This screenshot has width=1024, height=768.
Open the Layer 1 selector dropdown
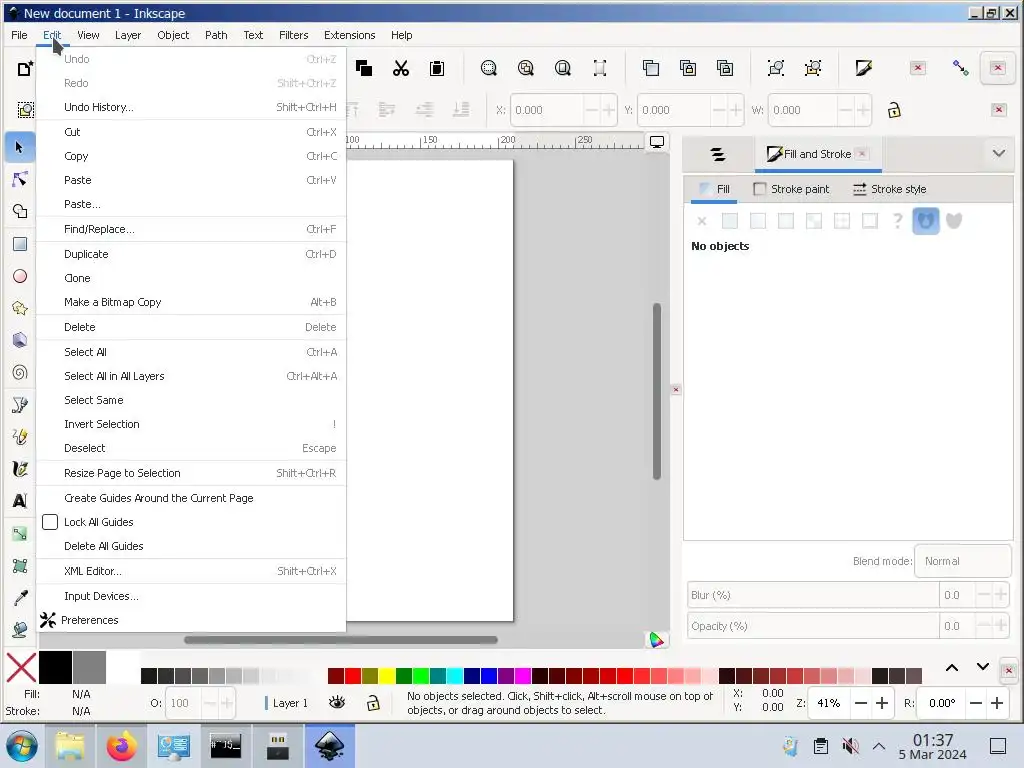pos(287,703)
